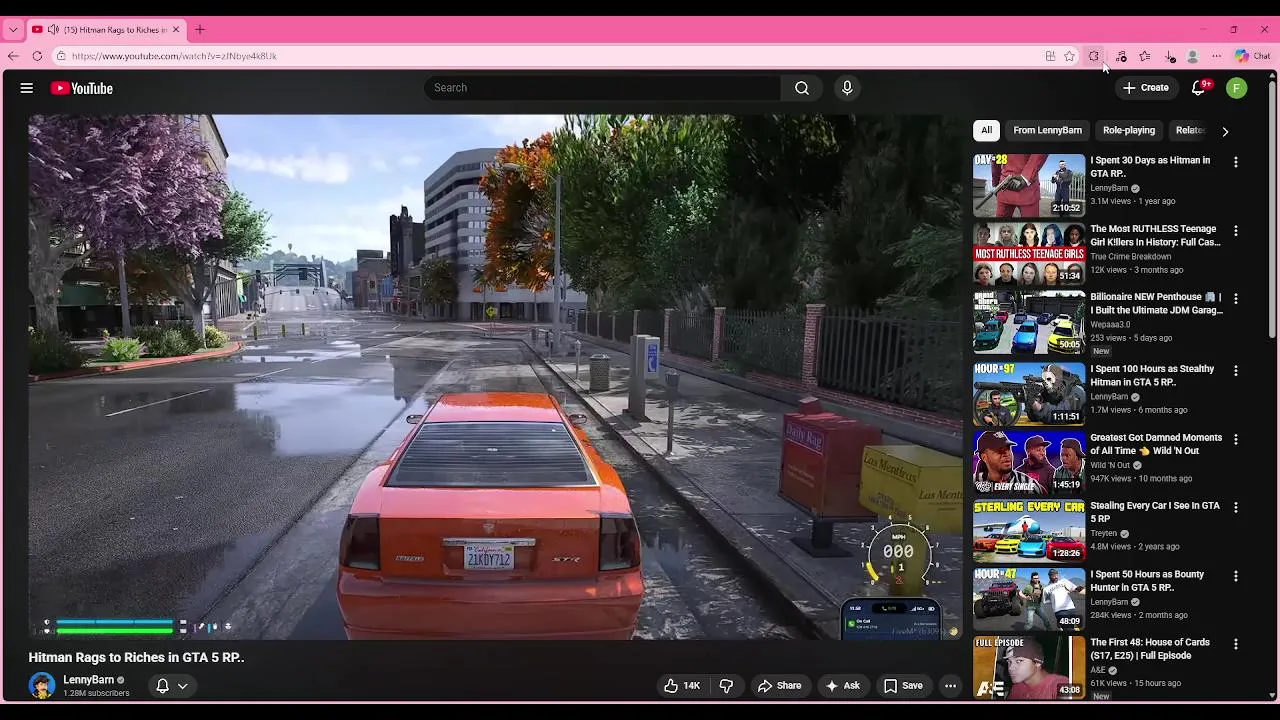Open the YouTube hamburger guide menu
Viewport: 1280px width, 720px height.
click(27, 88)
